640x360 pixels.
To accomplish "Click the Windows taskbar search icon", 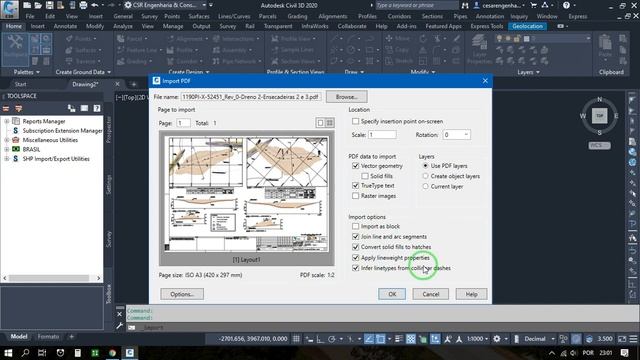I will coord(25,353).
